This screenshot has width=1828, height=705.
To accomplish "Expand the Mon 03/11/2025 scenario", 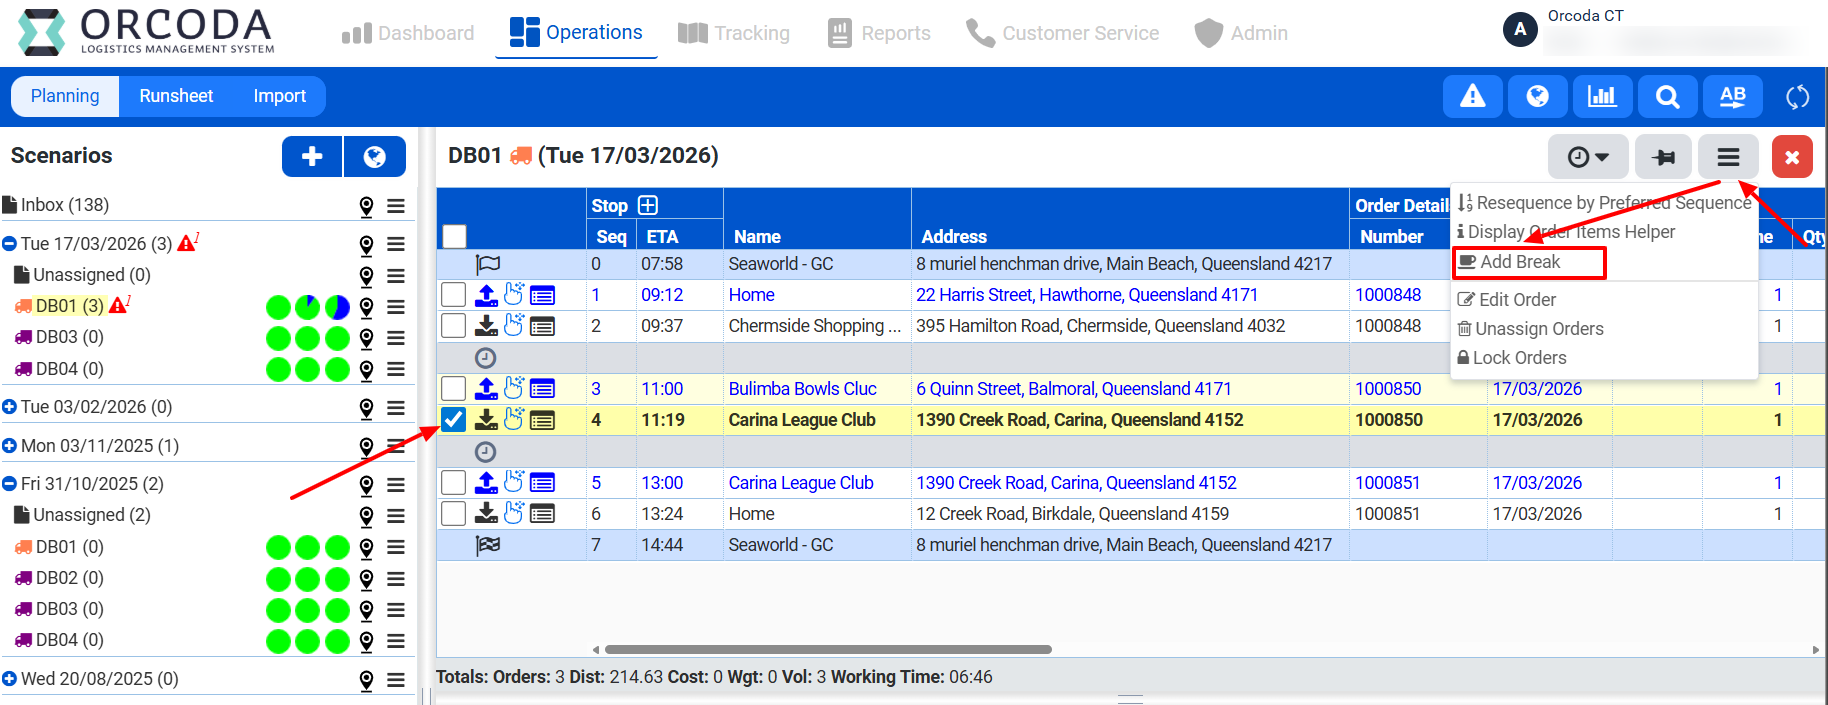I will click(10, 446).
